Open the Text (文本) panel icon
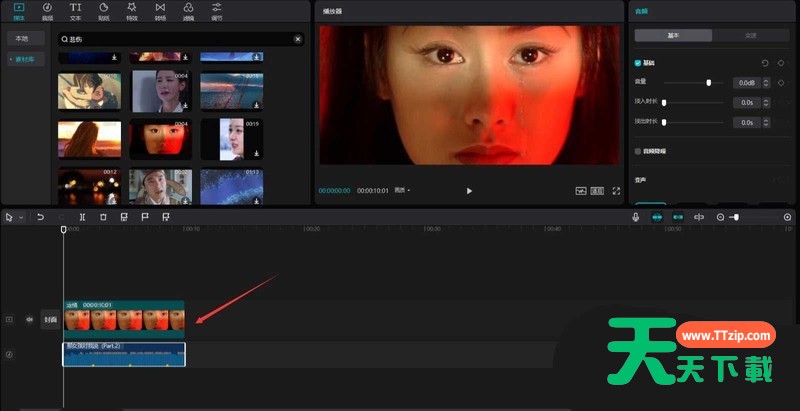The height and width of the screenshot is (411, 800). 76,11
